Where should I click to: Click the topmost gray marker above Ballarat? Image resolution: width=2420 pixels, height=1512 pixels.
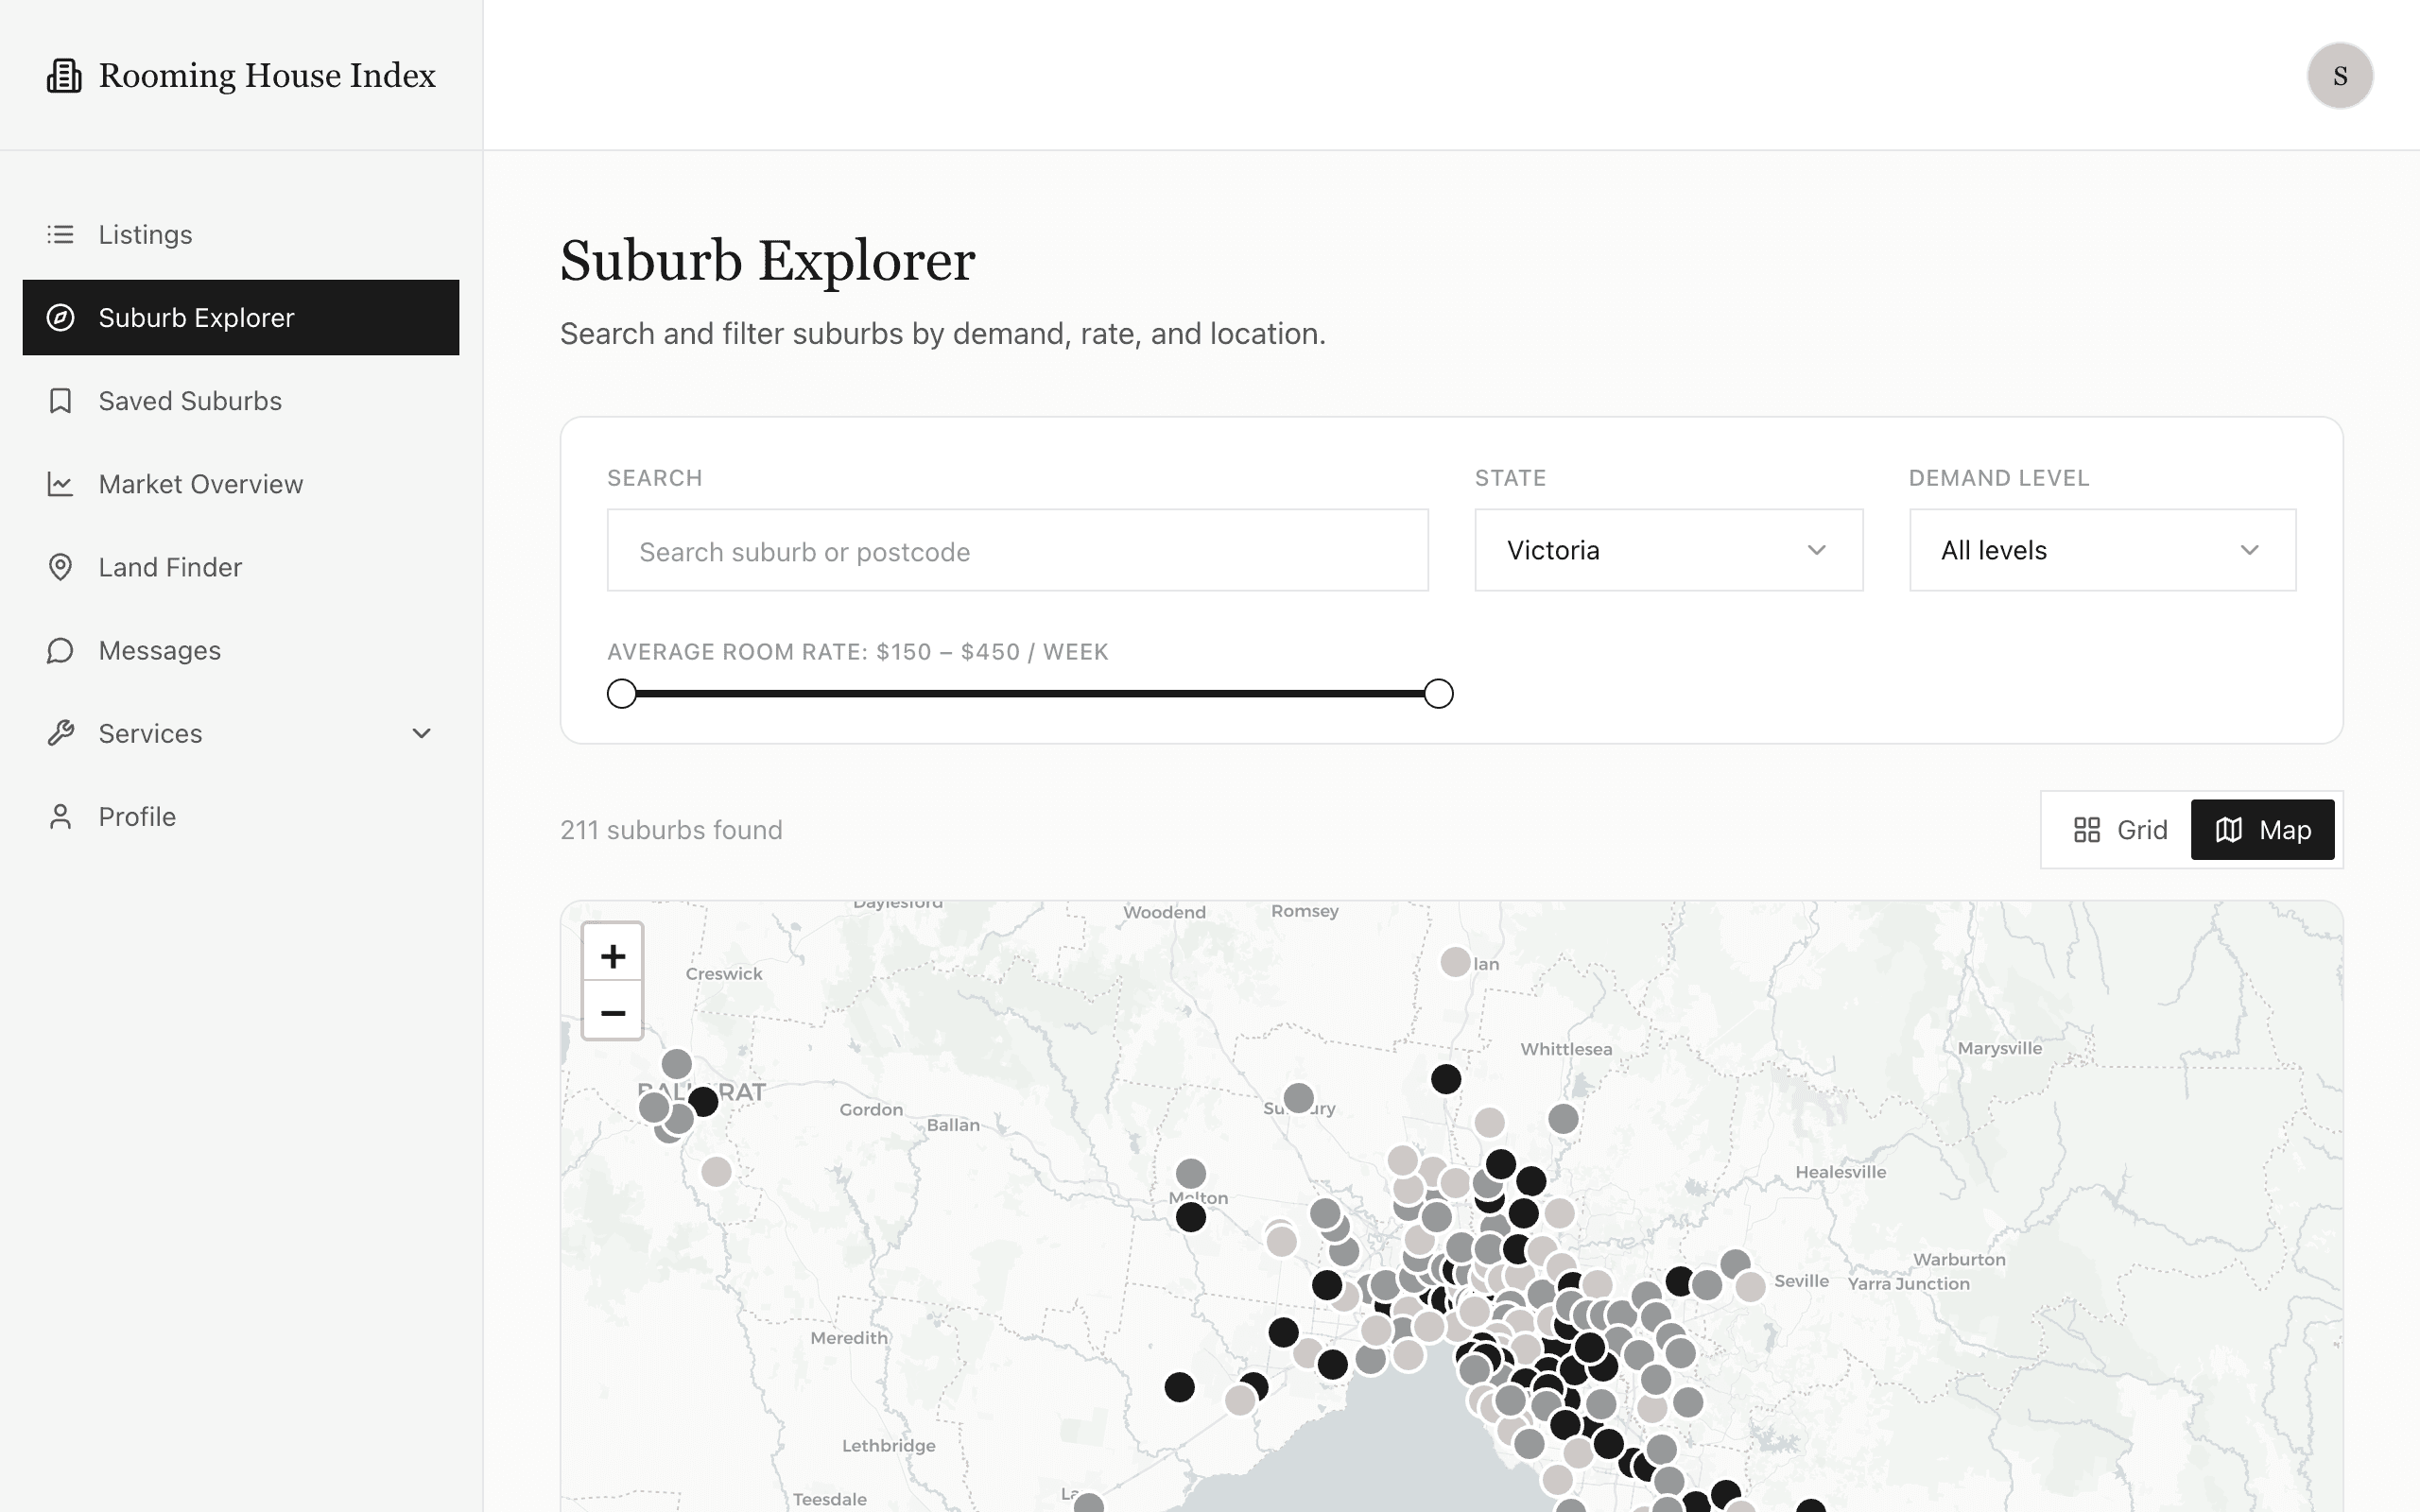click(x=677, y=1063)
